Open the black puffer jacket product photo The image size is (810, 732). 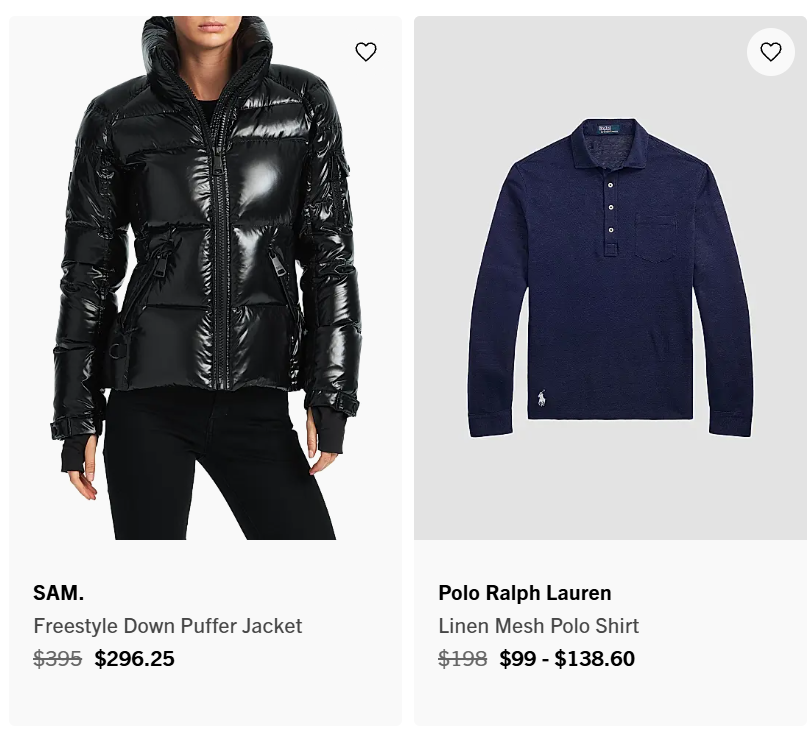[205, 278]
